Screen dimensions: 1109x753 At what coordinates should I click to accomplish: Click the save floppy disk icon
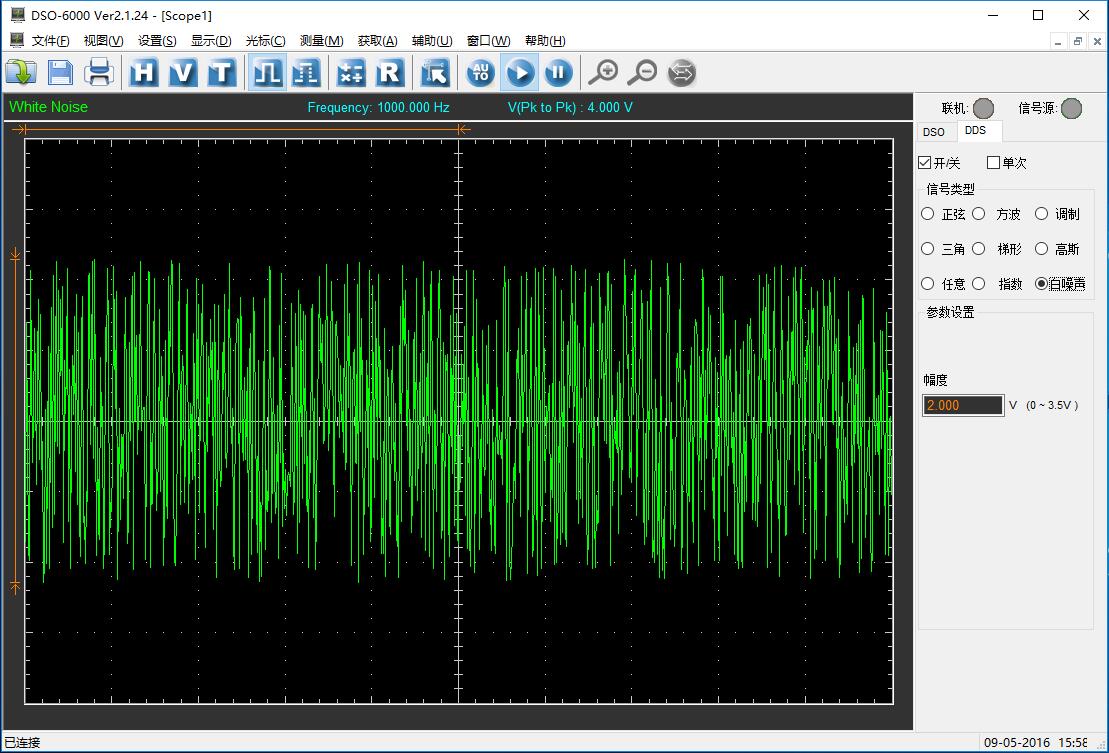60,72
